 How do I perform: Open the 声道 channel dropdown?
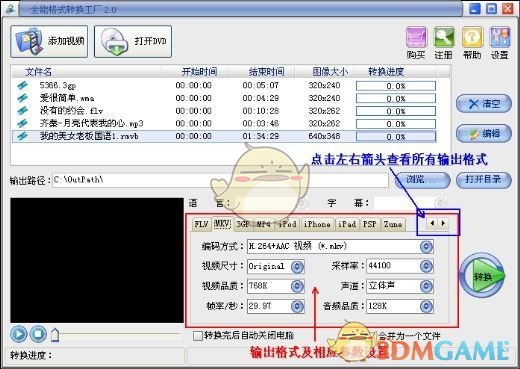point(426,286)
